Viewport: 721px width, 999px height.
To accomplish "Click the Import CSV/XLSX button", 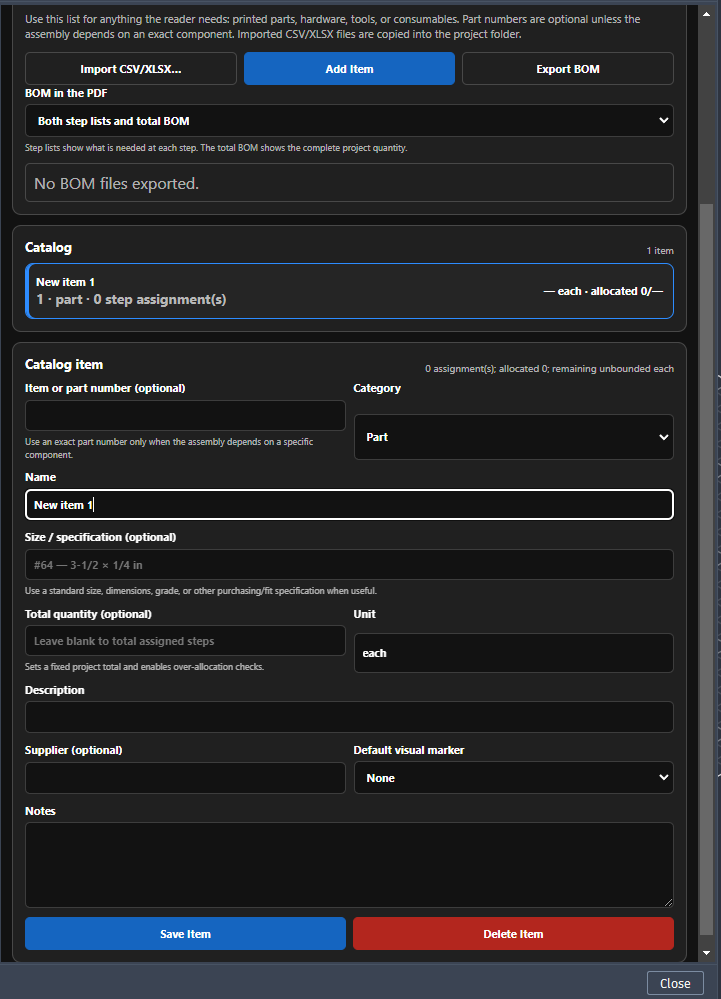I will 131,69.
